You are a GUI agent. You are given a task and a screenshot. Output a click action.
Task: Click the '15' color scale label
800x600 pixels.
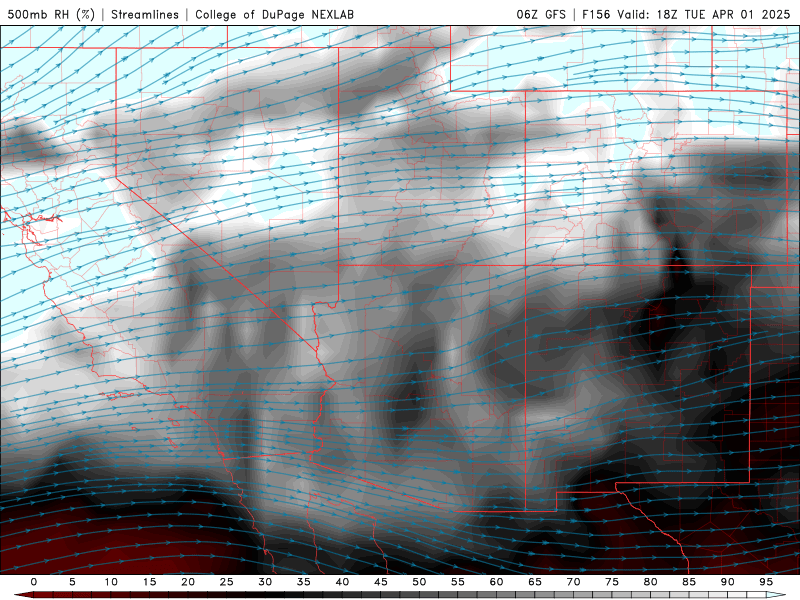(149, 582)
